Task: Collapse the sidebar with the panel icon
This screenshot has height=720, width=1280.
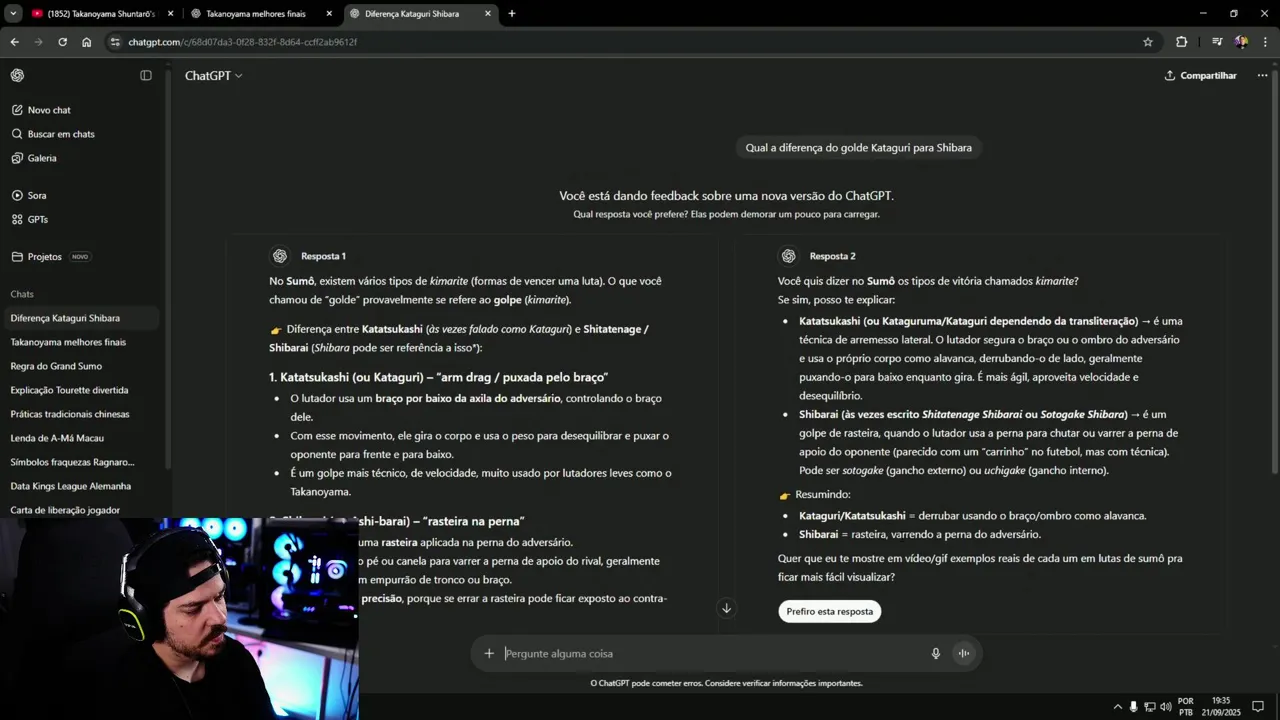Action: [x=146, y=75]
